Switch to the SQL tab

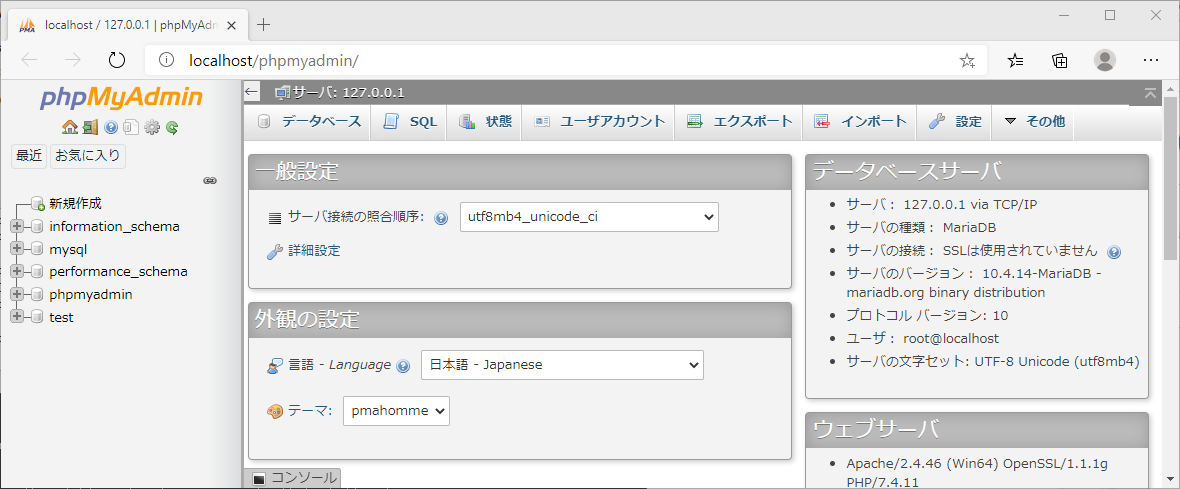pos(410,122)
